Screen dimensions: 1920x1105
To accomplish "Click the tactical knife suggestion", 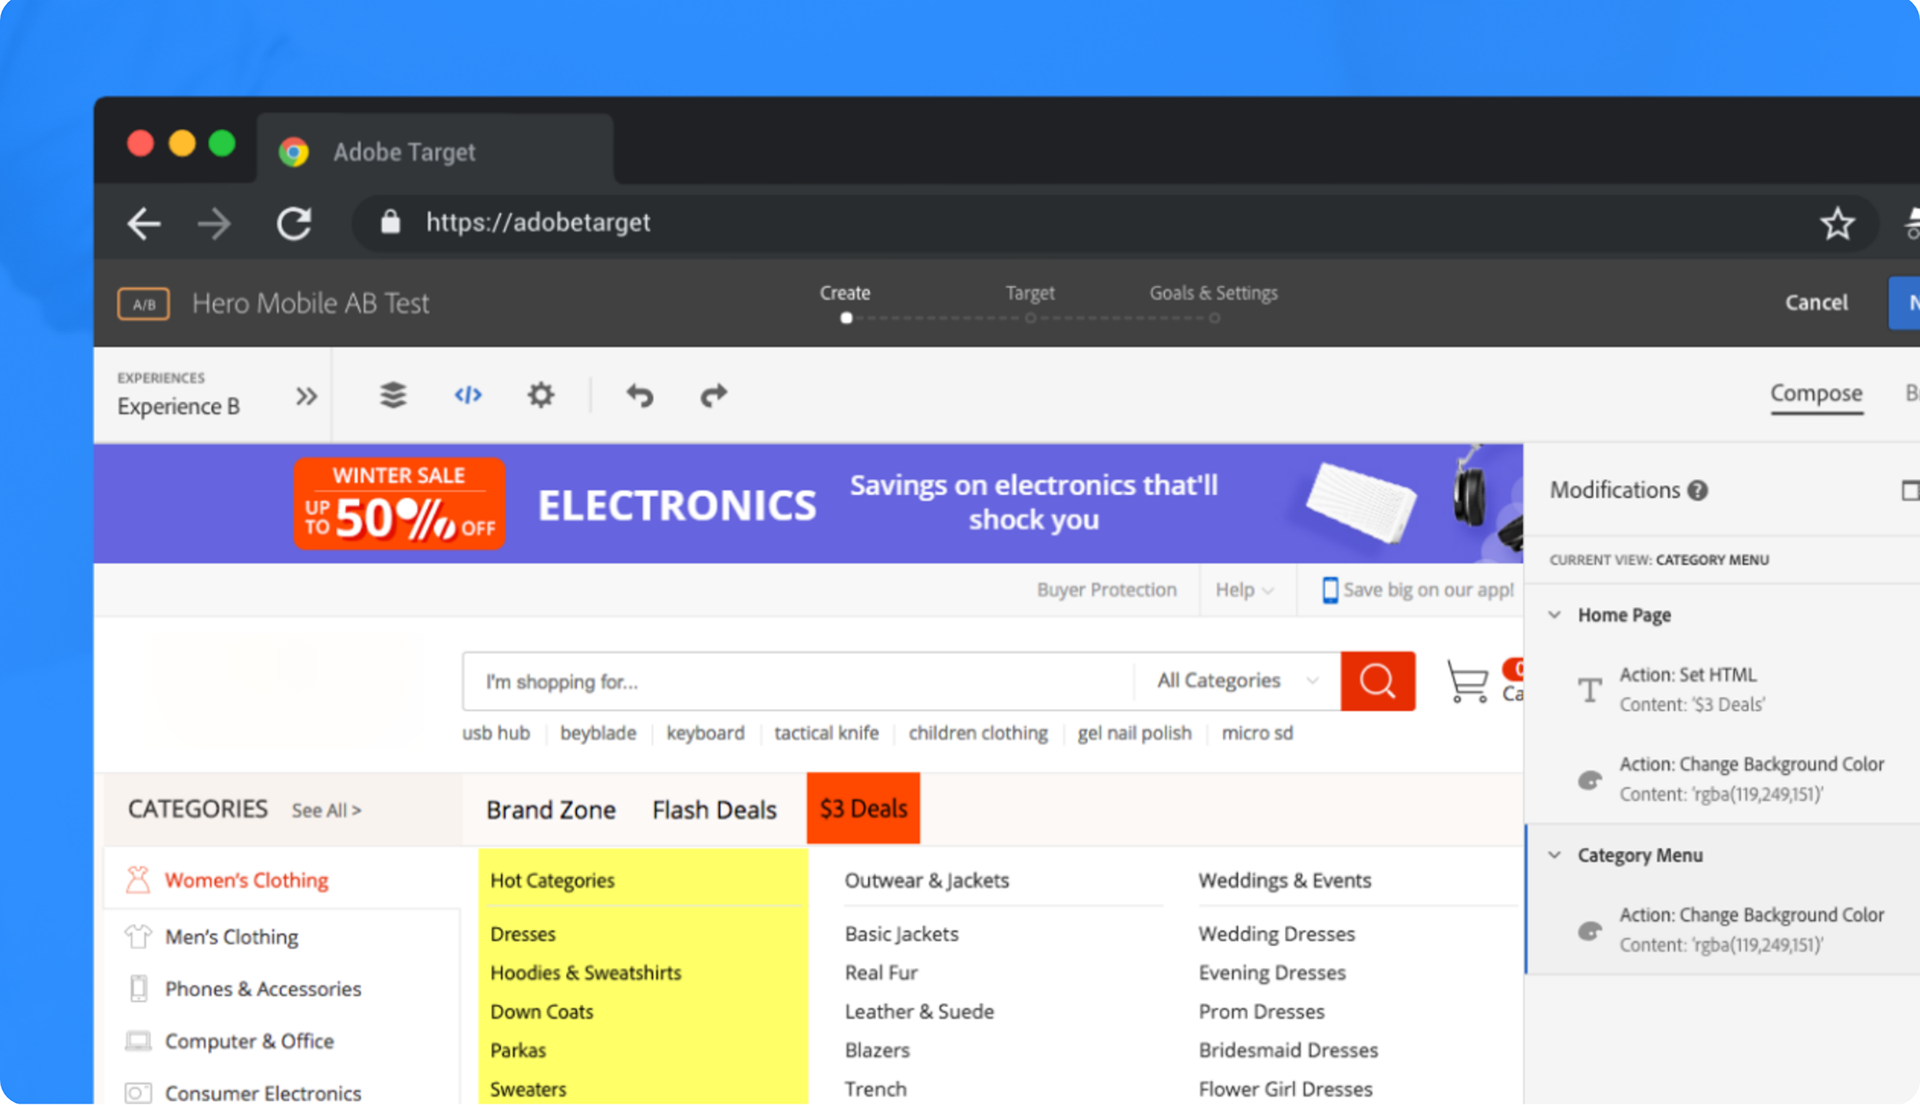I will (826, 733).
